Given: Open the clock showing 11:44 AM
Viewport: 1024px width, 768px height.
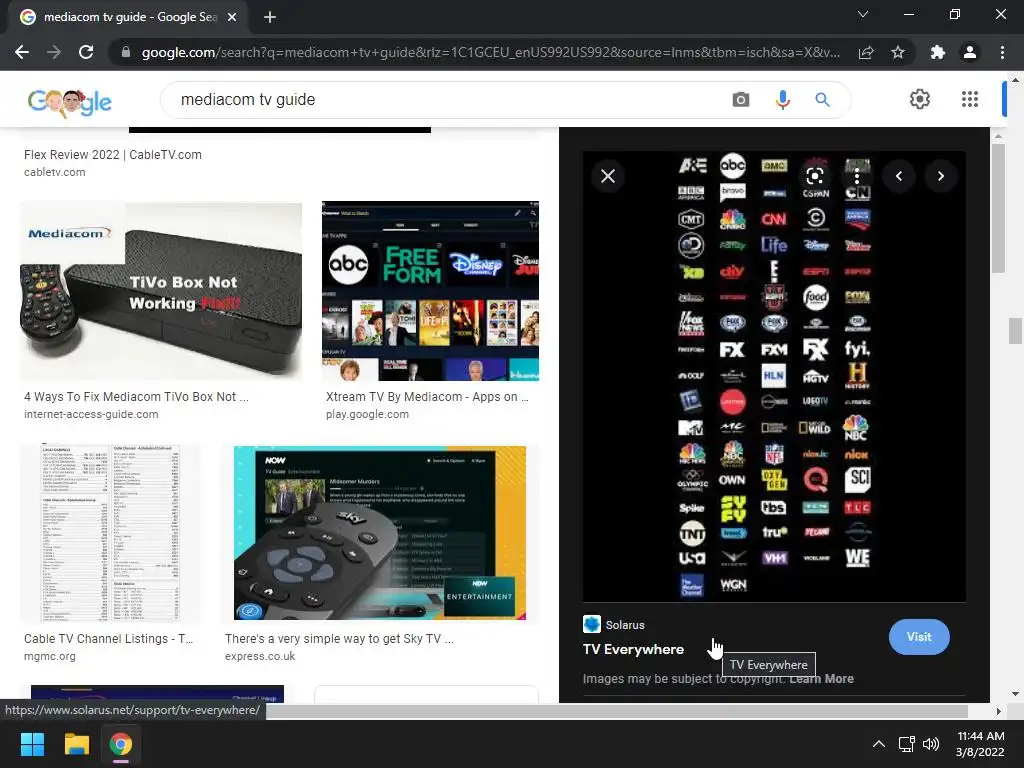Looking at the screenshot, I should point(980,744).
